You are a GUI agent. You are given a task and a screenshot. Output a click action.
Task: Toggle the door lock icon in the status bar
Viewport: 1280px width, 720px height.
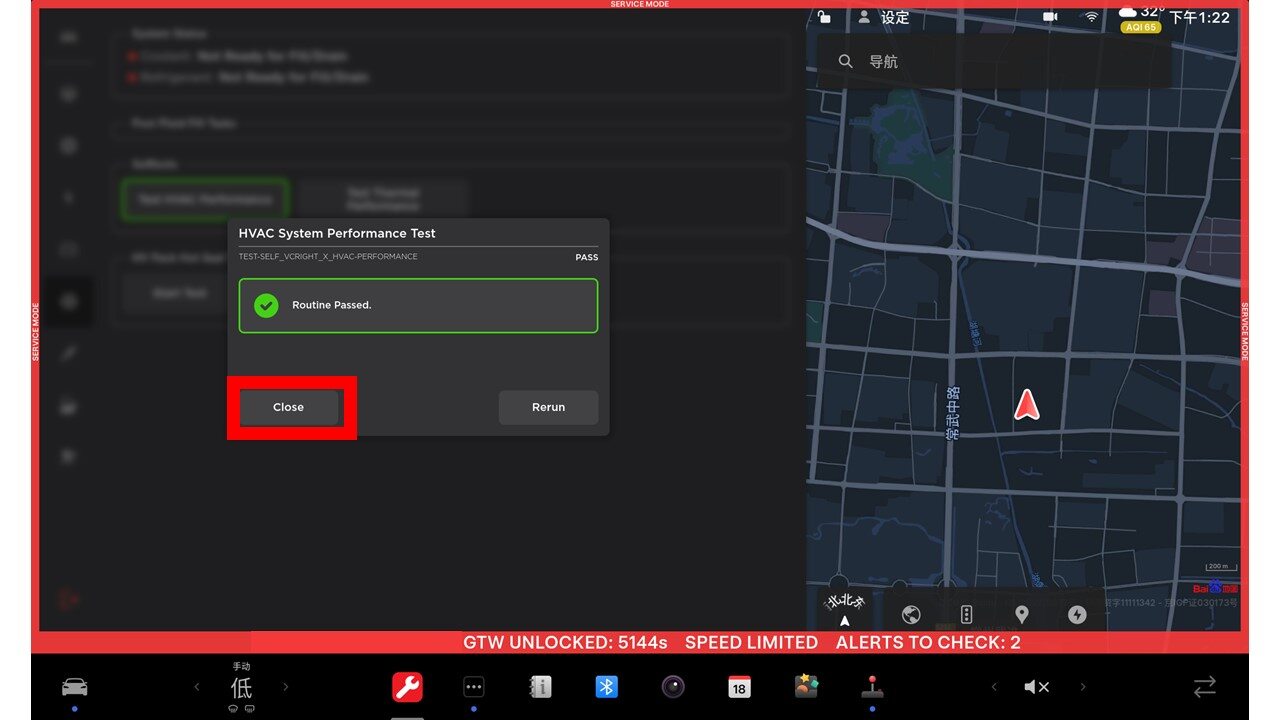point(824,17)
